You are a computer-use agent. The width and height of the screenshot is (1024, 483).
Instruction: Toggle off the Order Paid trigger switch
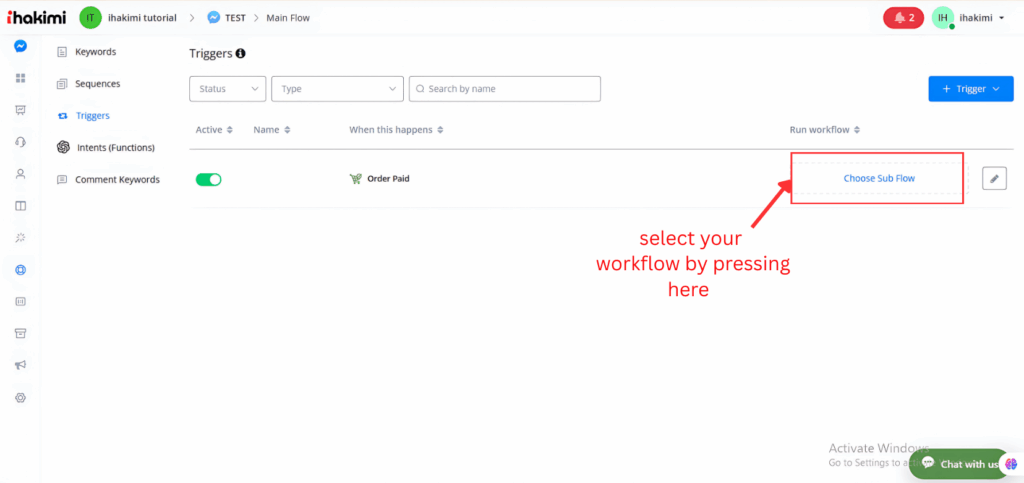coord(208,179)
